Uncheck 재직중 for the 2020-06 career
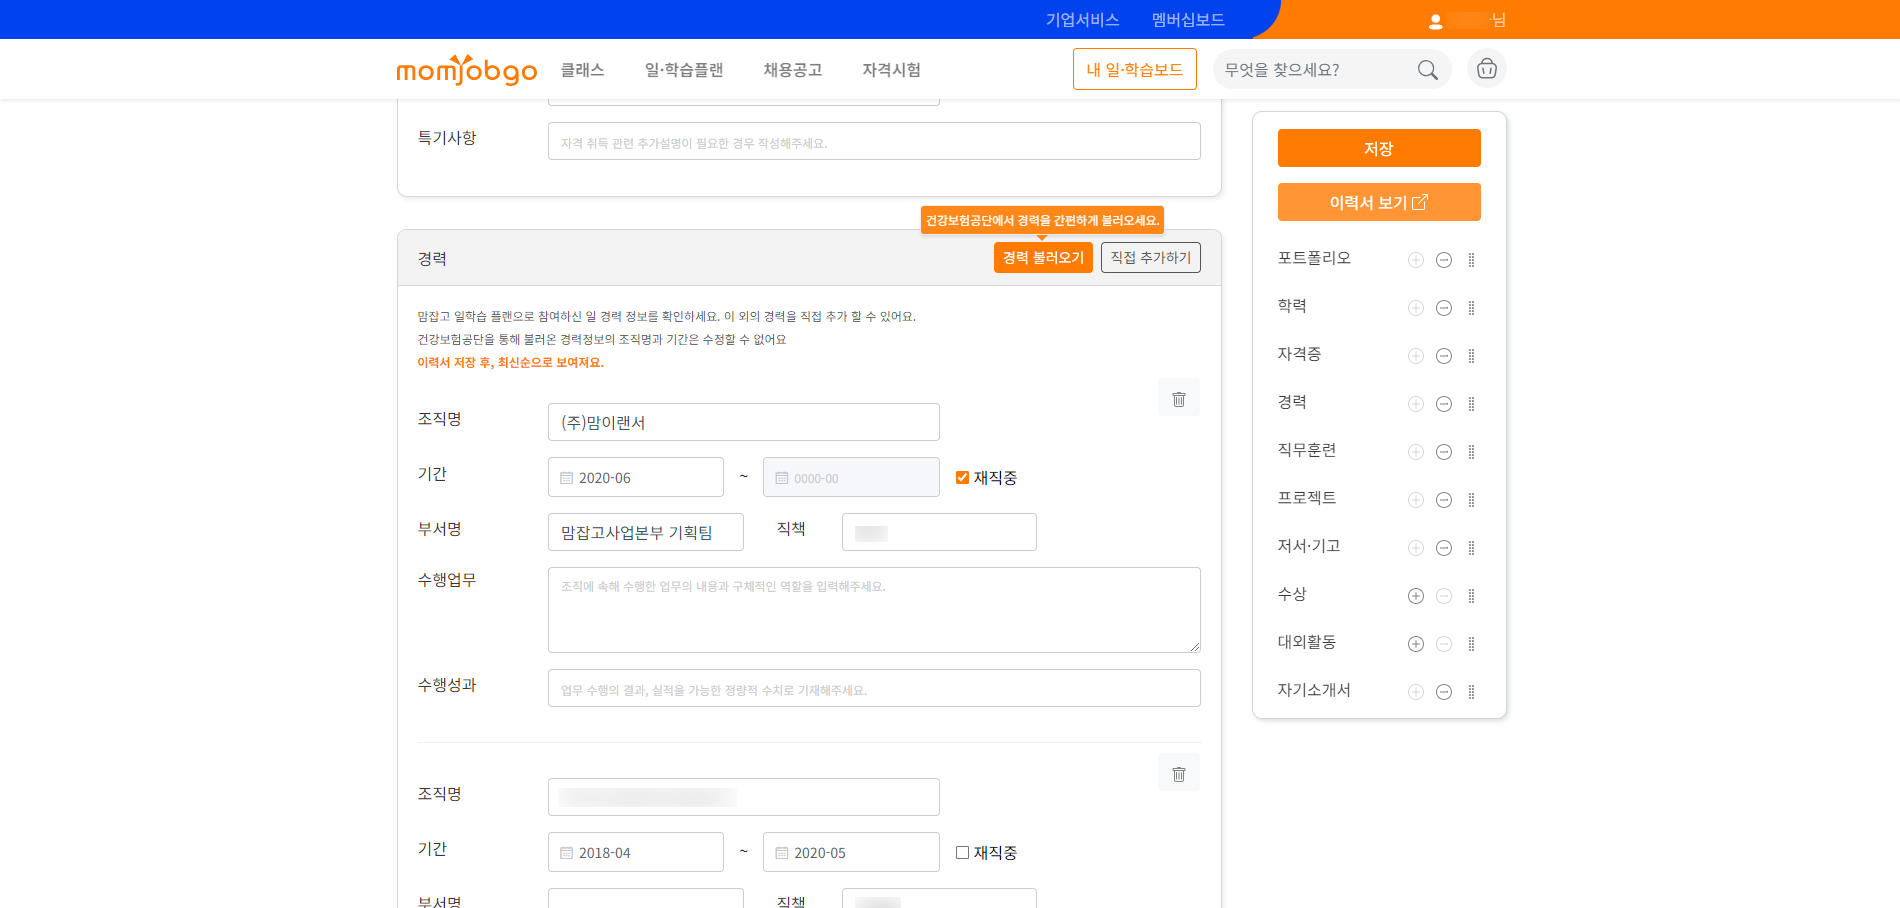Image resolution: width=1900 pixels, height=908 pixels. [x=962, y=478]
